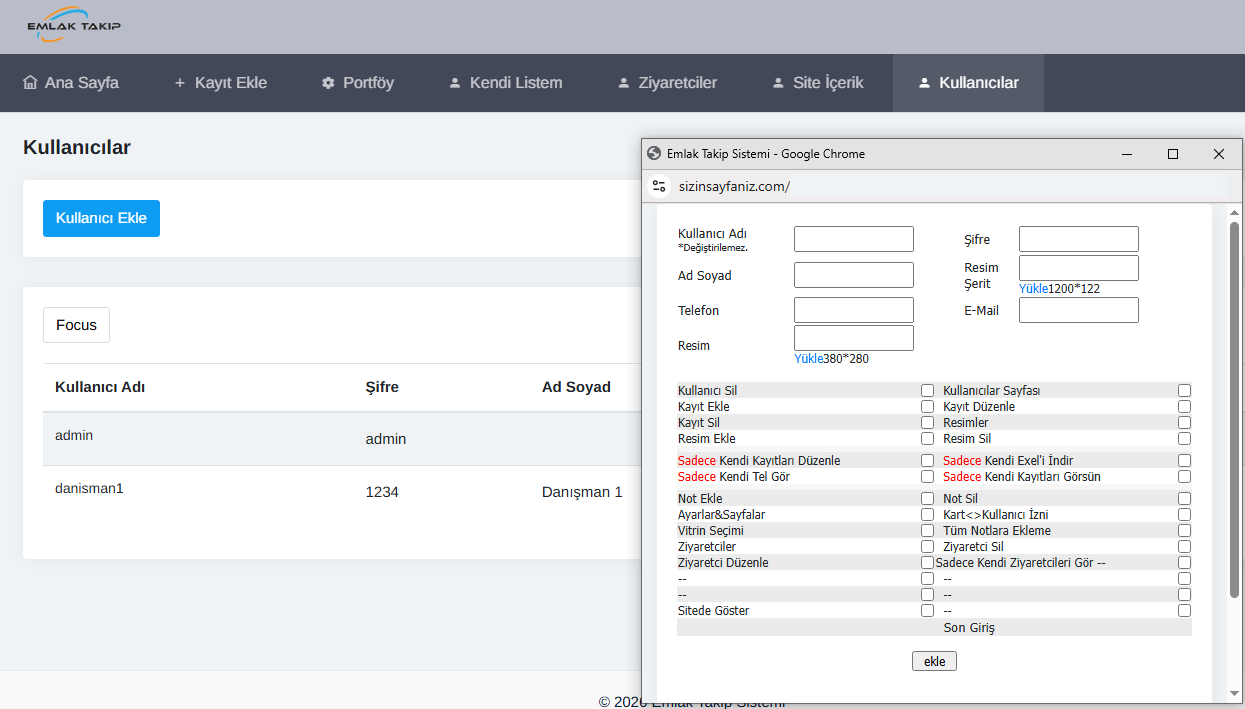Click the person icon beside Site İçerik
The image size is (1245, 709).
click(778, 83)
